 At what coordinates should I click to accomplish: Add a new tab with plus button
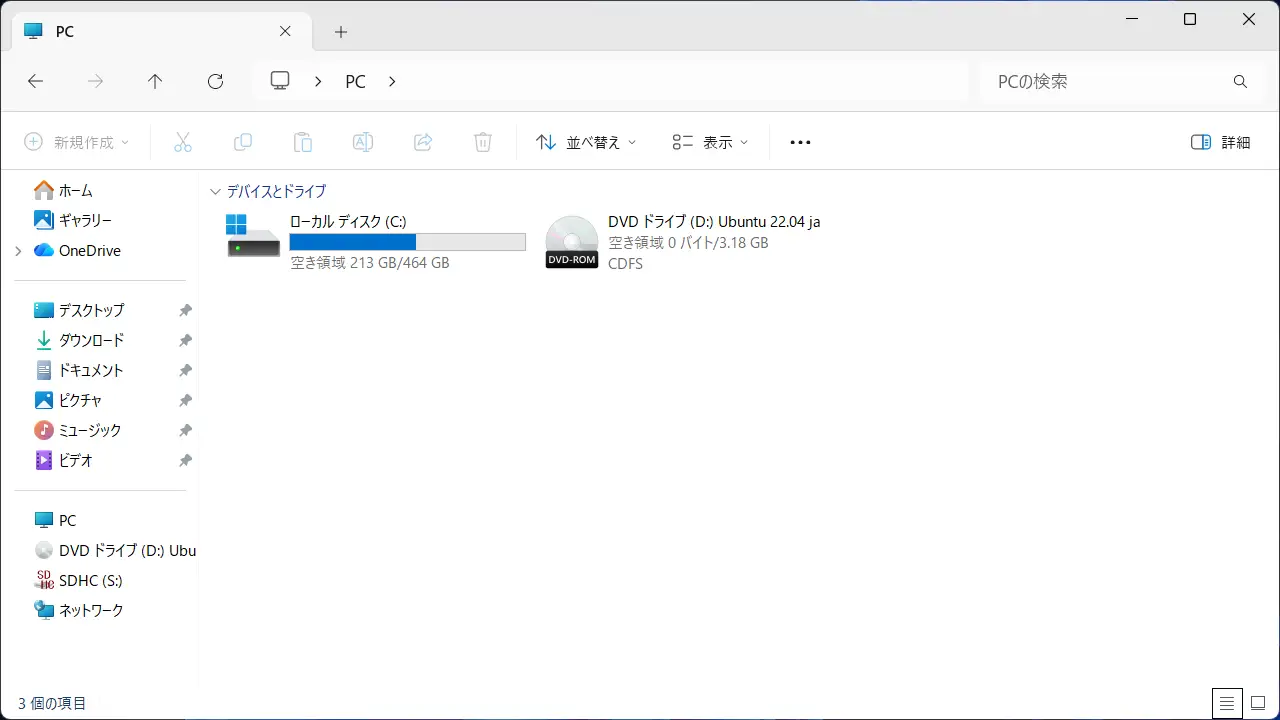point(341,32)
